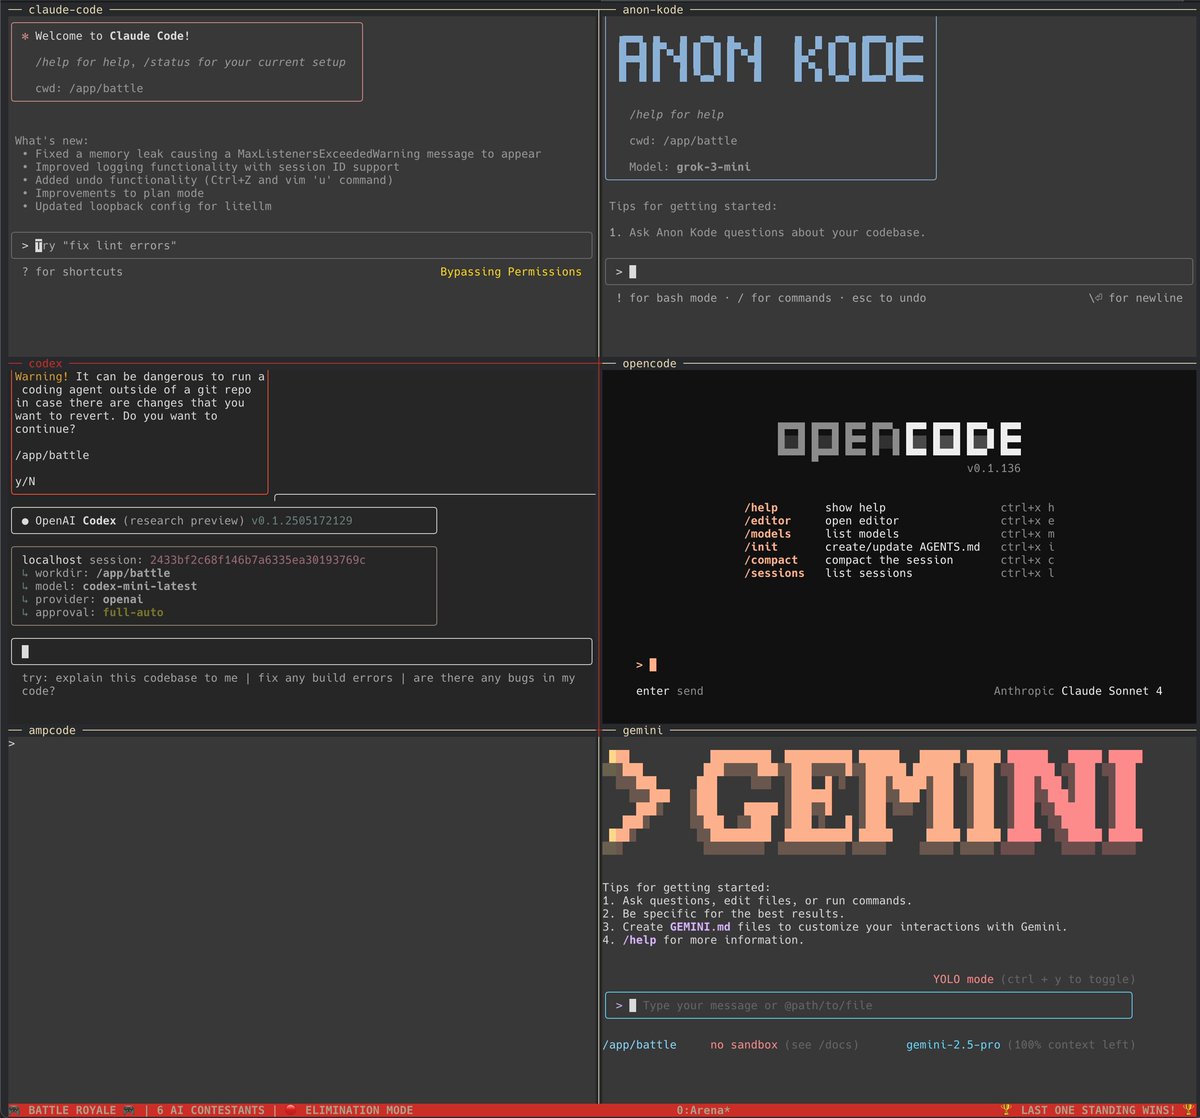Viewport: 1200px width, 1118px height.
Task: Click 'Fixed a memory leak' changelog line
Action: [x=281, y=154]
